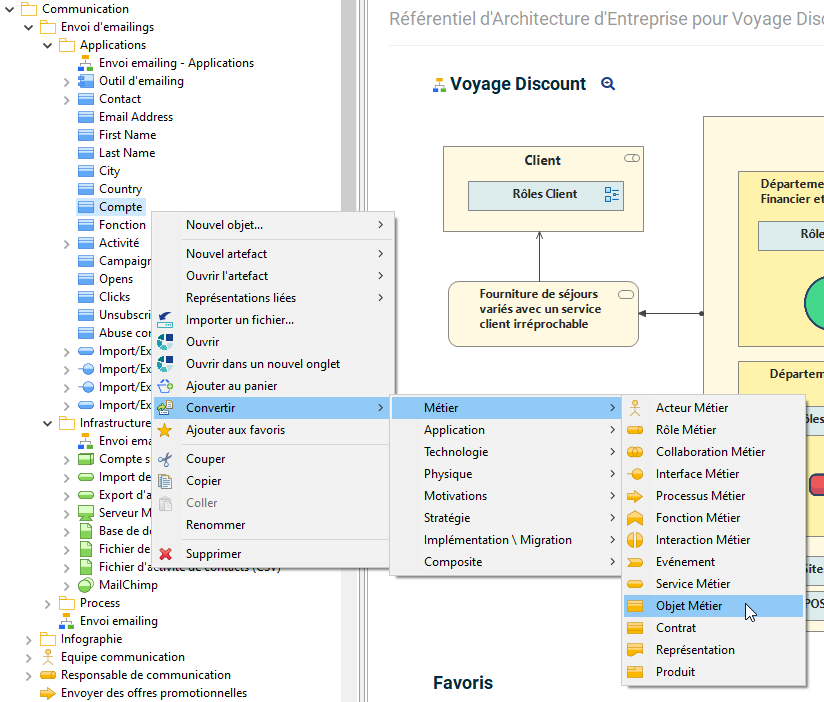Open the Motivations convert submenu
Image resolution: width=824 pixels, height=702 pixels.
point(506,496)
